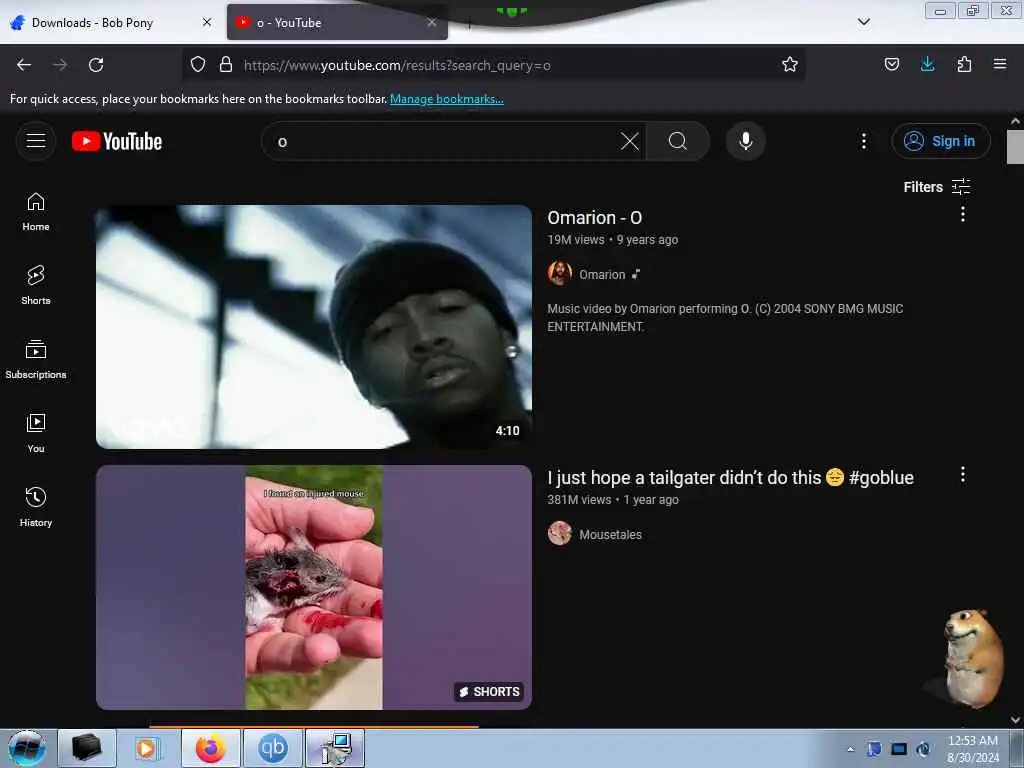Open Firefox from the taskbar
The width and height of the screenshot is (1024, 768).
(x=210, y=748)
